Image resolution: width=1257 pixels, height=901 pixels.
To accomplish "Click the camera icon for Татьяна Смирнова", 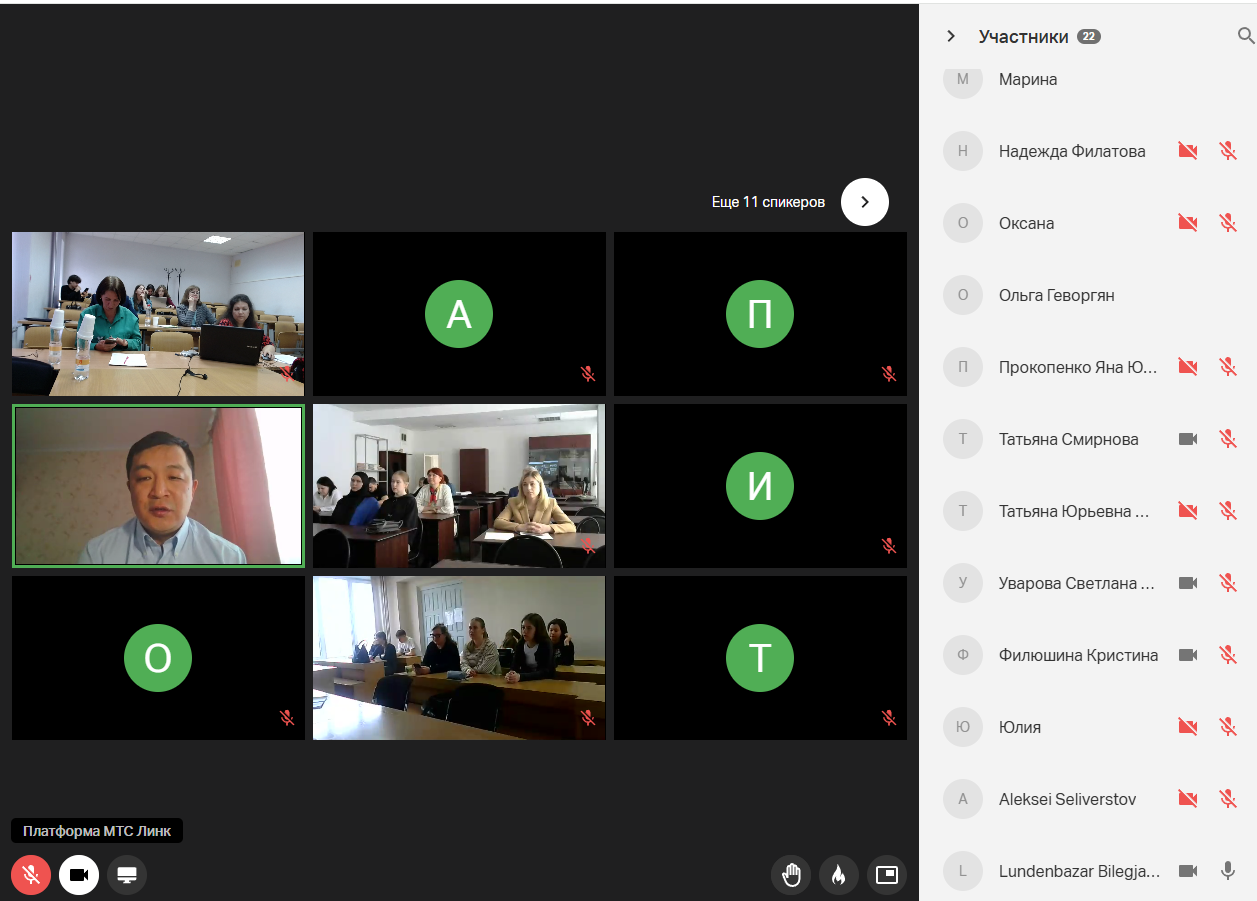I will pyautogui.click(x=1188, y=439).
